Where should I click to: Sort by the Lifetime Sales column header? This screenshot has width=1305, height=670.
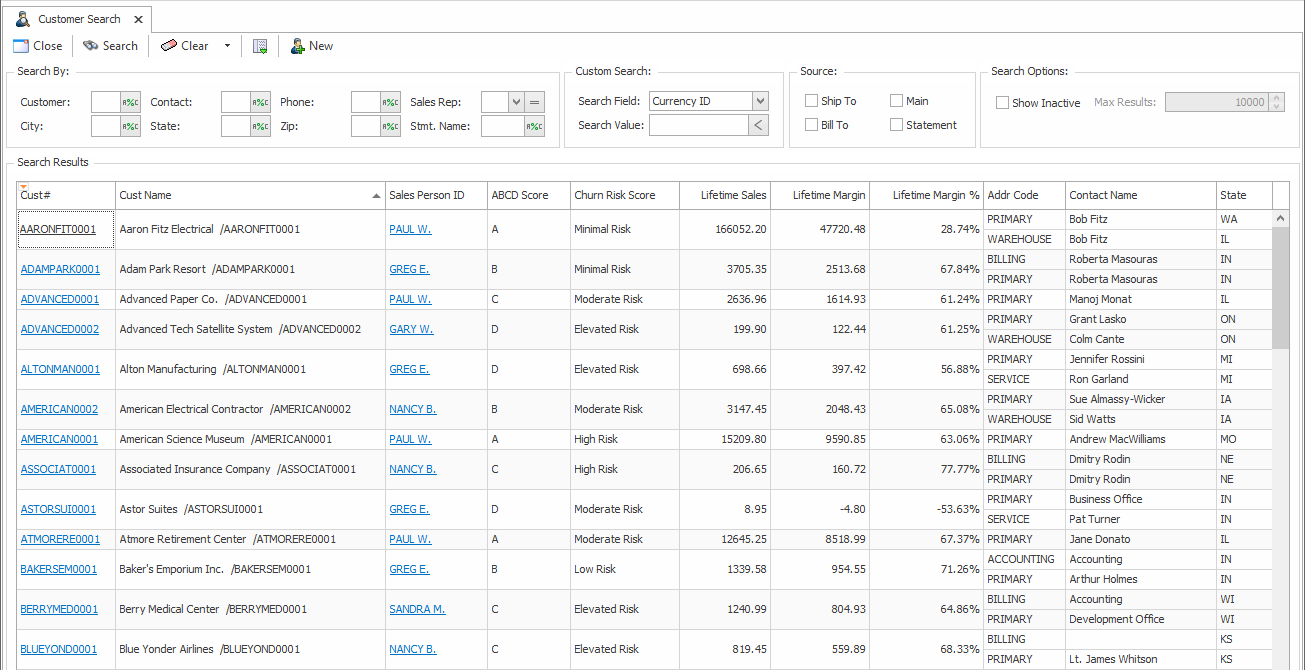(725, 195)
